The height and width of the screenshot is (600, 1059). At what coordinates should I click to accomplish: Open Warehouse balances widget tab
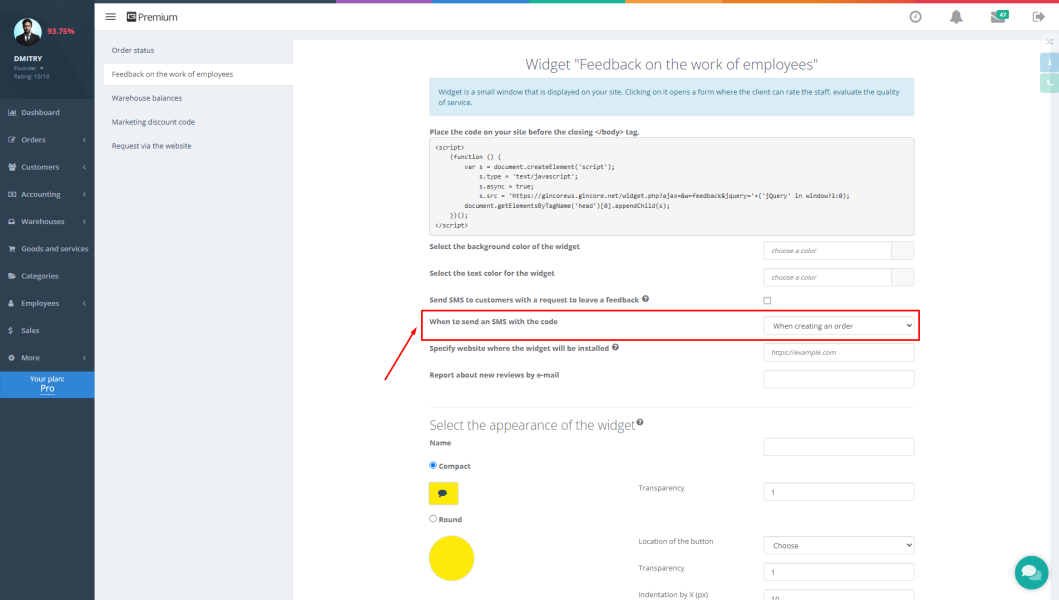[x=146, y=98]
